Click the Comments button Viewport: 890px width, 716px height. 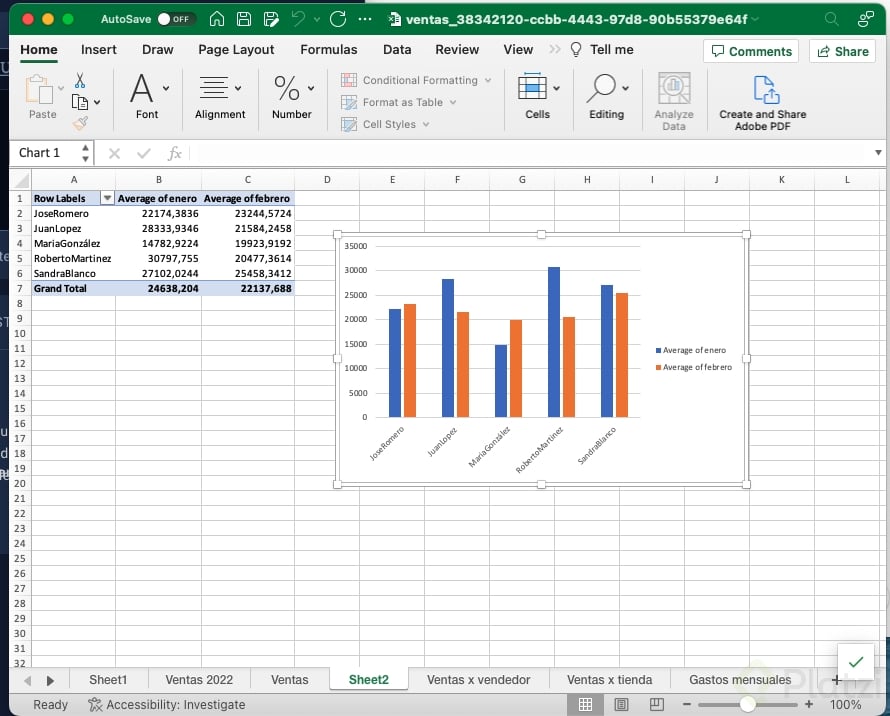point(750,52)
